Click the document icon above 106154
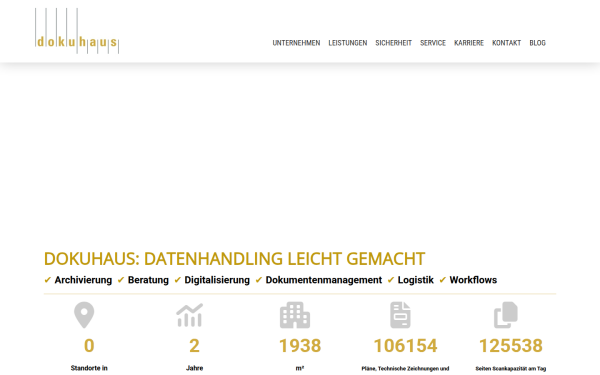Screen dimensions: 600x375 [400, 315]
